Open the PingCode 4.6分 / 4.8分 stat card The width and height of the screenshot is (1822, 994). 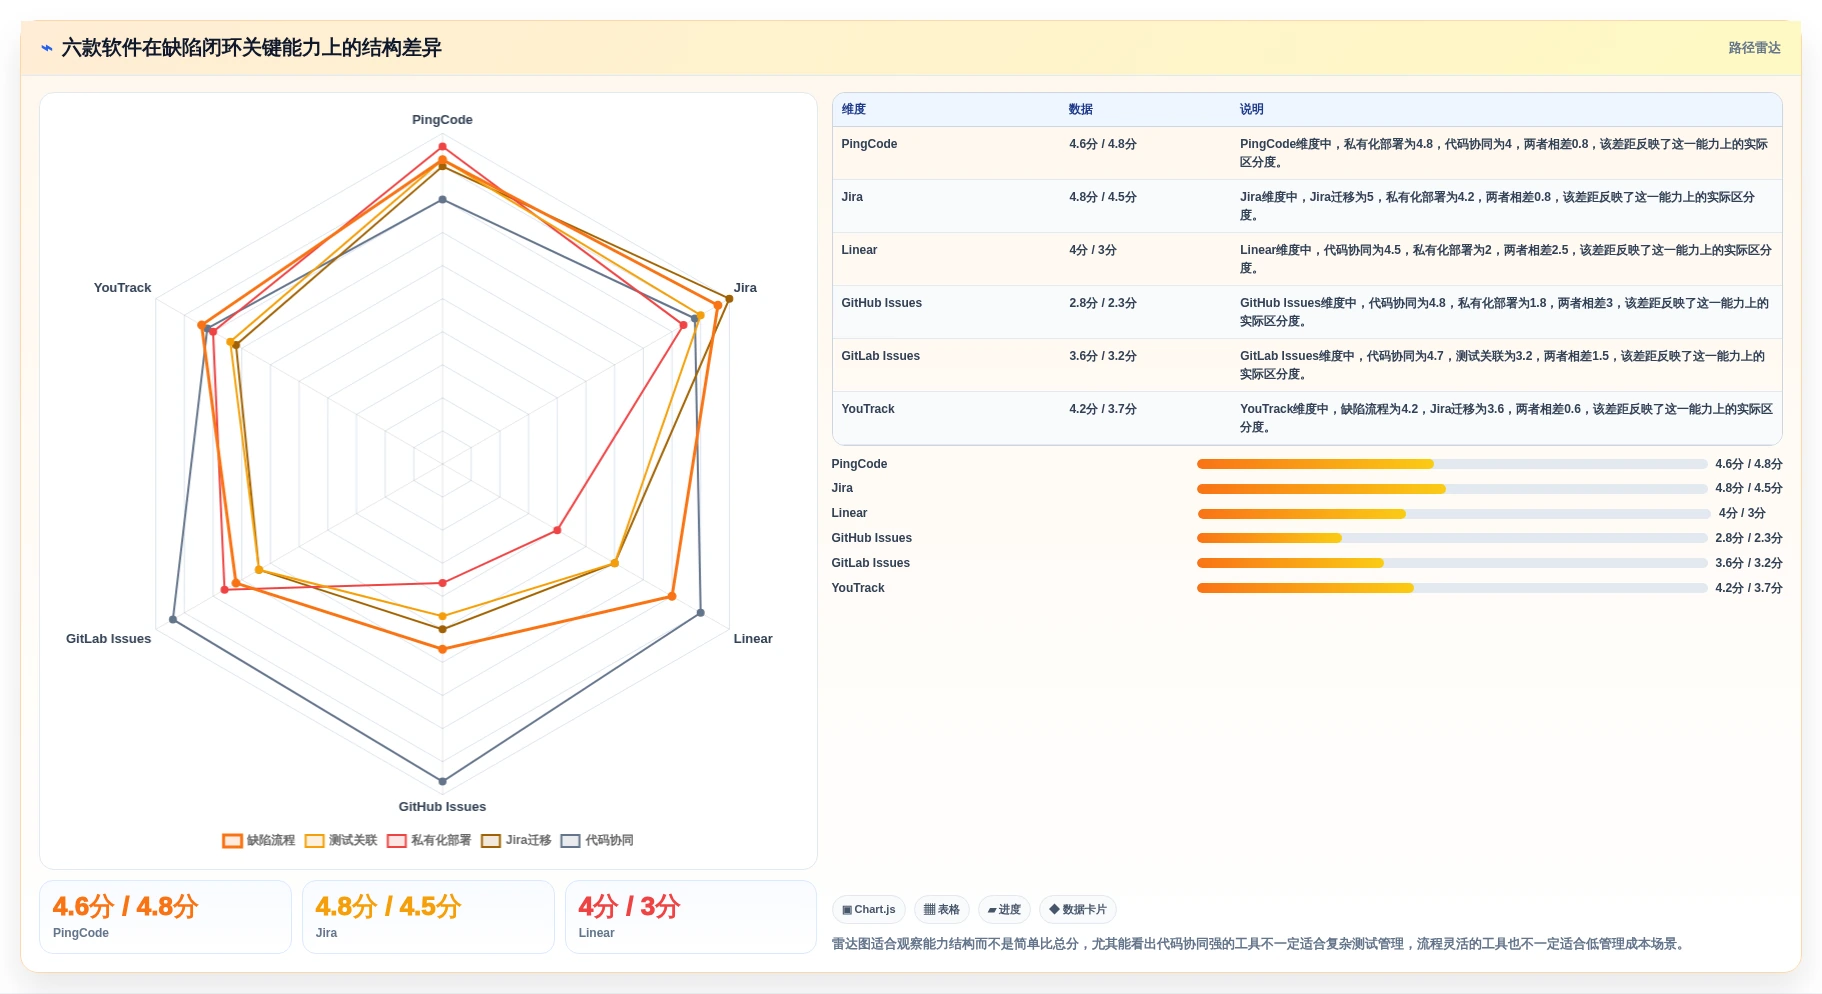click(165, 917)
